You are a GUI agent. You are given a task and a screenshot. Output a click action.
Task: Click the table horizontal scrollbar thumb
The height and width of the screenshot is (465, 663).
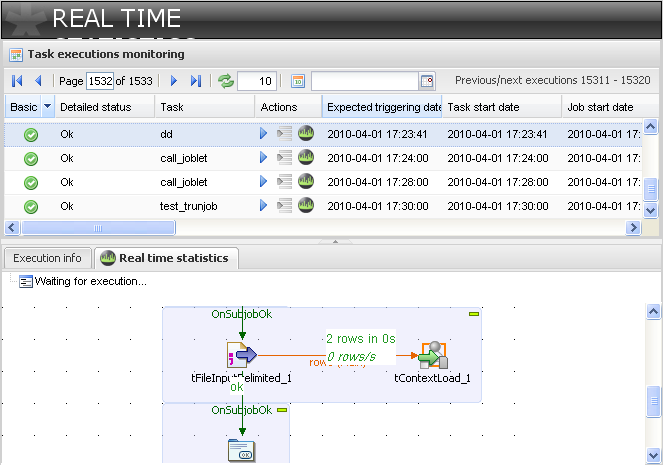pyautogui.click(x=98, y=228)
